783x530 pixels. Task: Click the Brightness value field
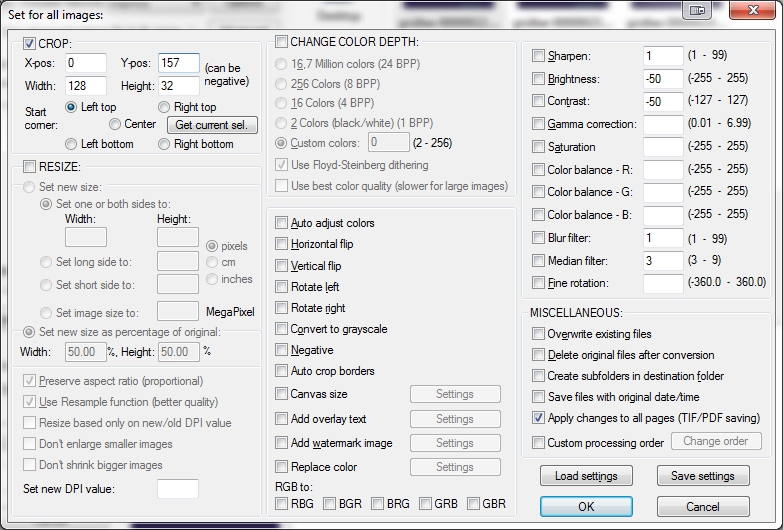pyautogui.click(x=663, y=79)
